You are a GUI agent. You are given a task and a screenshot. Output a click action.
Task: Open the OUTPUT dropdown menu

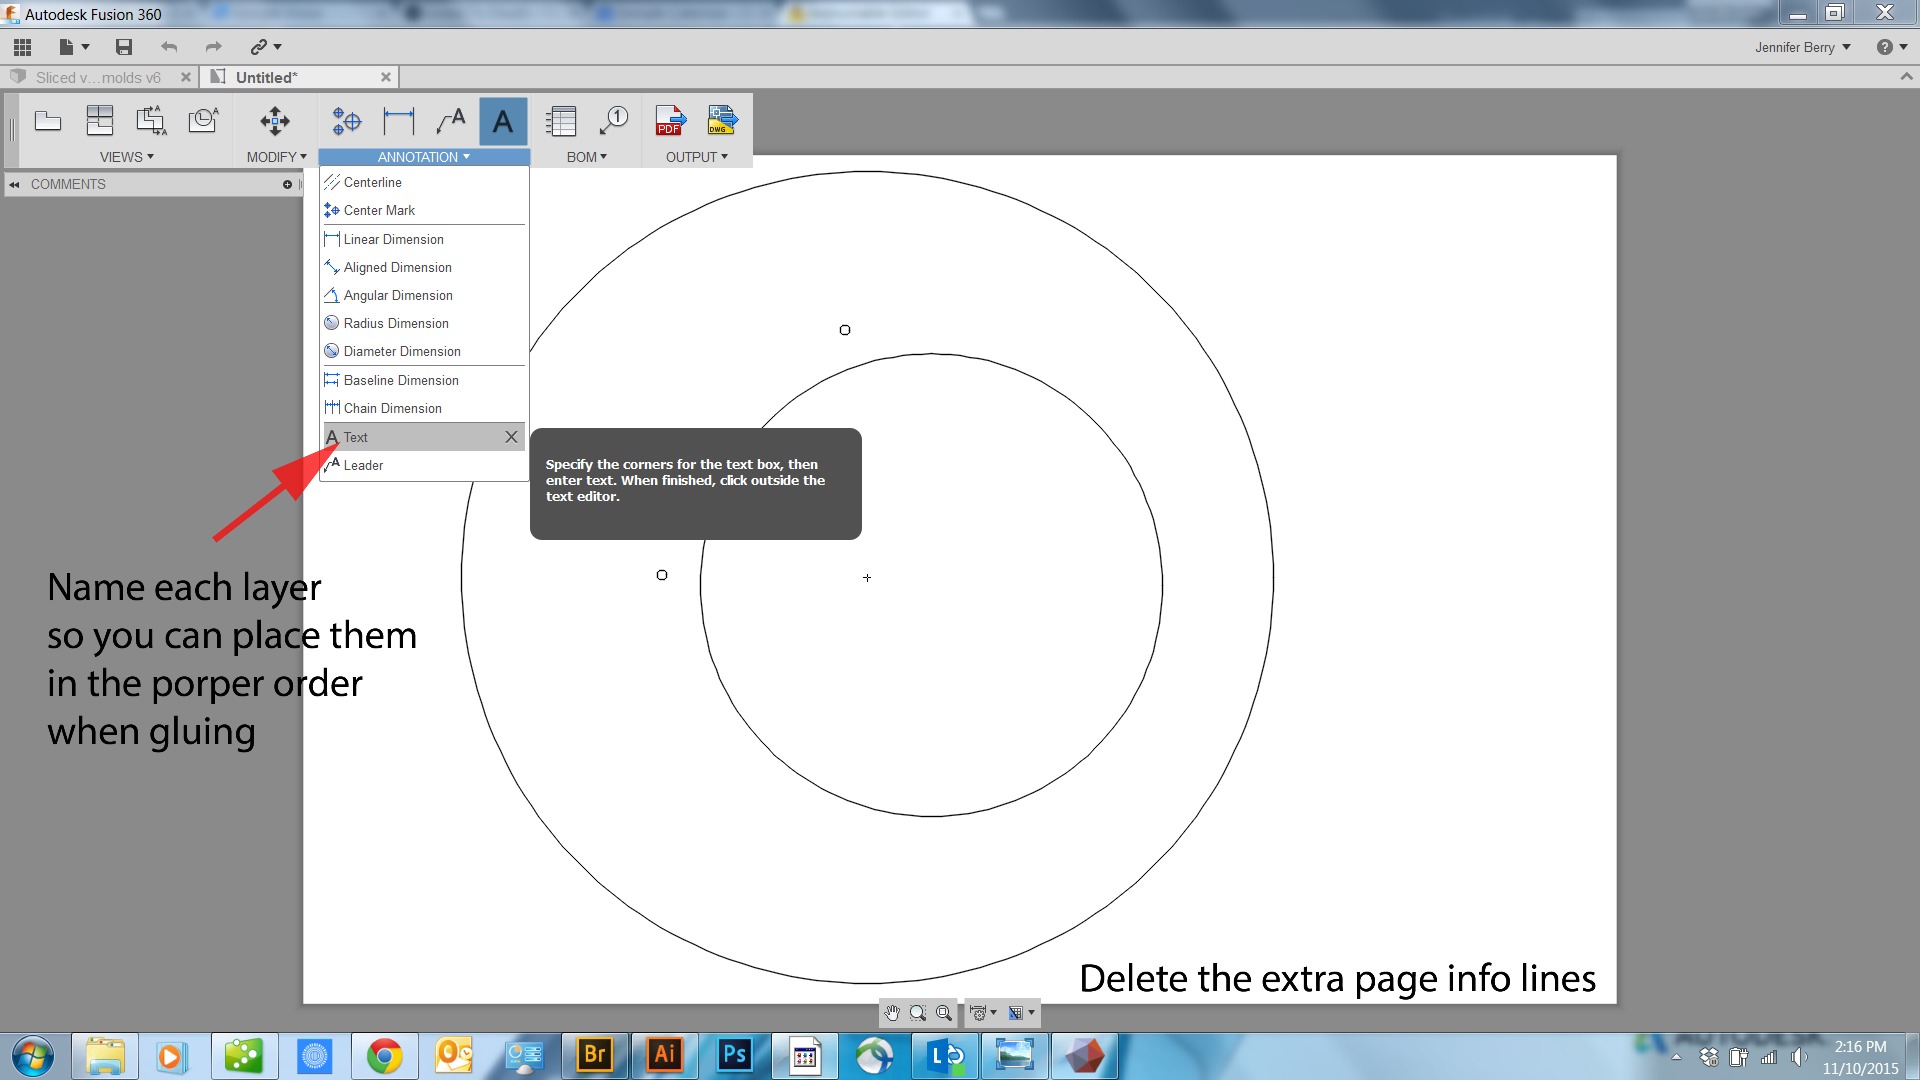(697, 157)
